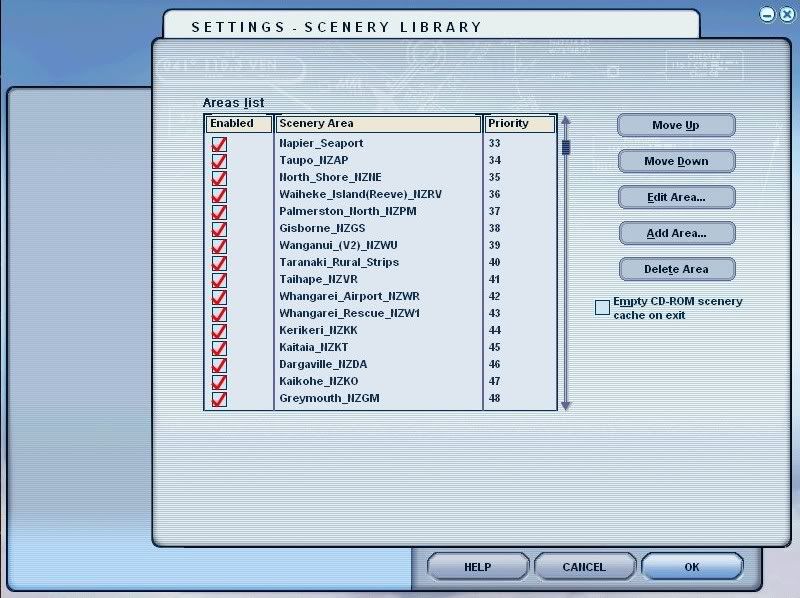Click the areas list scrollbar thumb
The image size is (800, 598).
(x=565, y=148)
